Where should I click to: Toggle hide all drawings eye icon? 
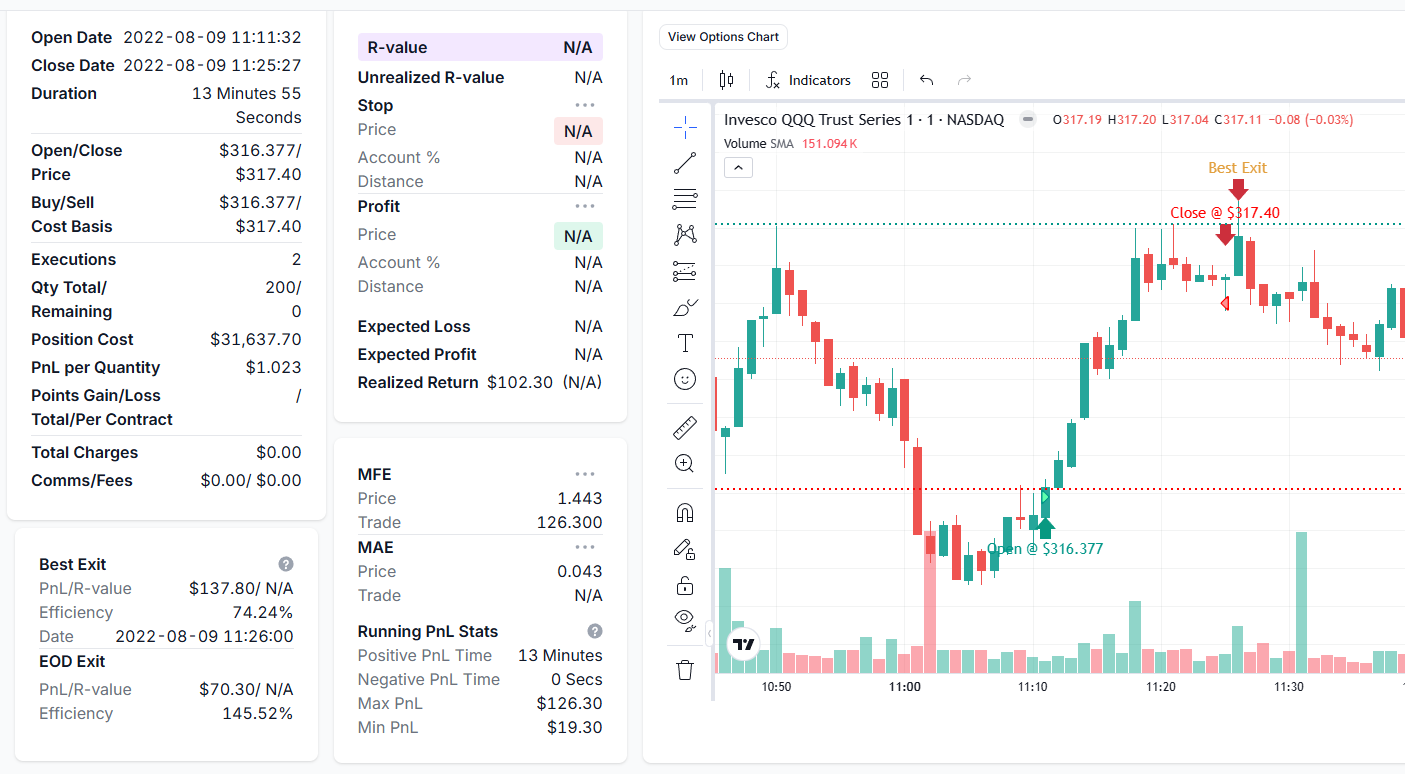(x=685, y=620)
